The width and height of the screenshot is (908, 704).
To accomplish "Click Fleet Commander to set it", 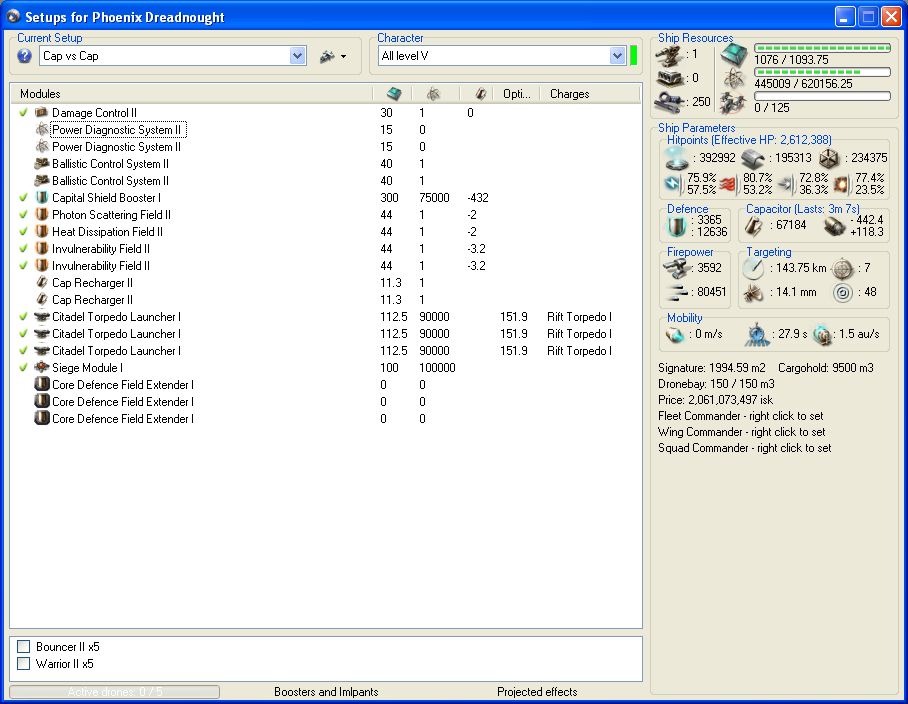I will tap(740, 416).
